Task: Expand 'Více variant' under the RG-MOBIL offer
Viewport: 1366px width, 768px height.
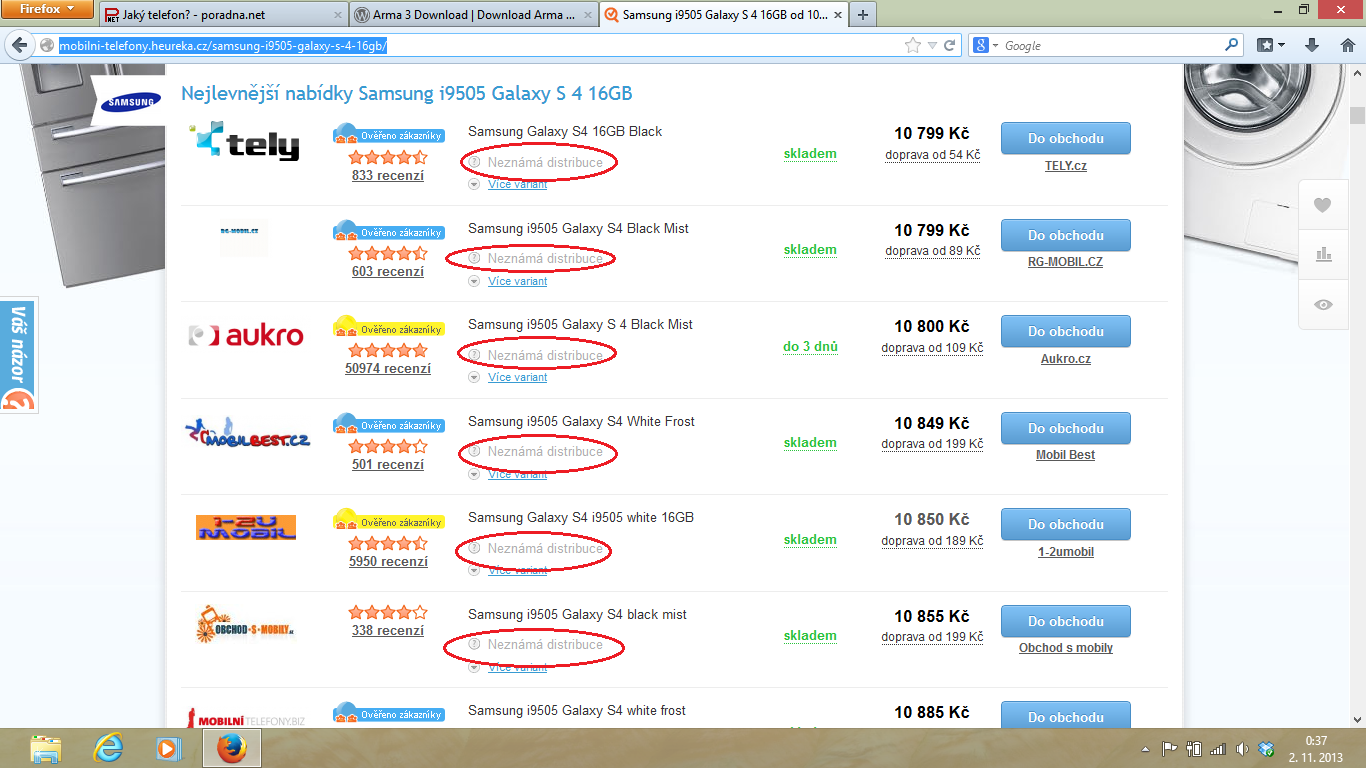Action: [517, 281]
